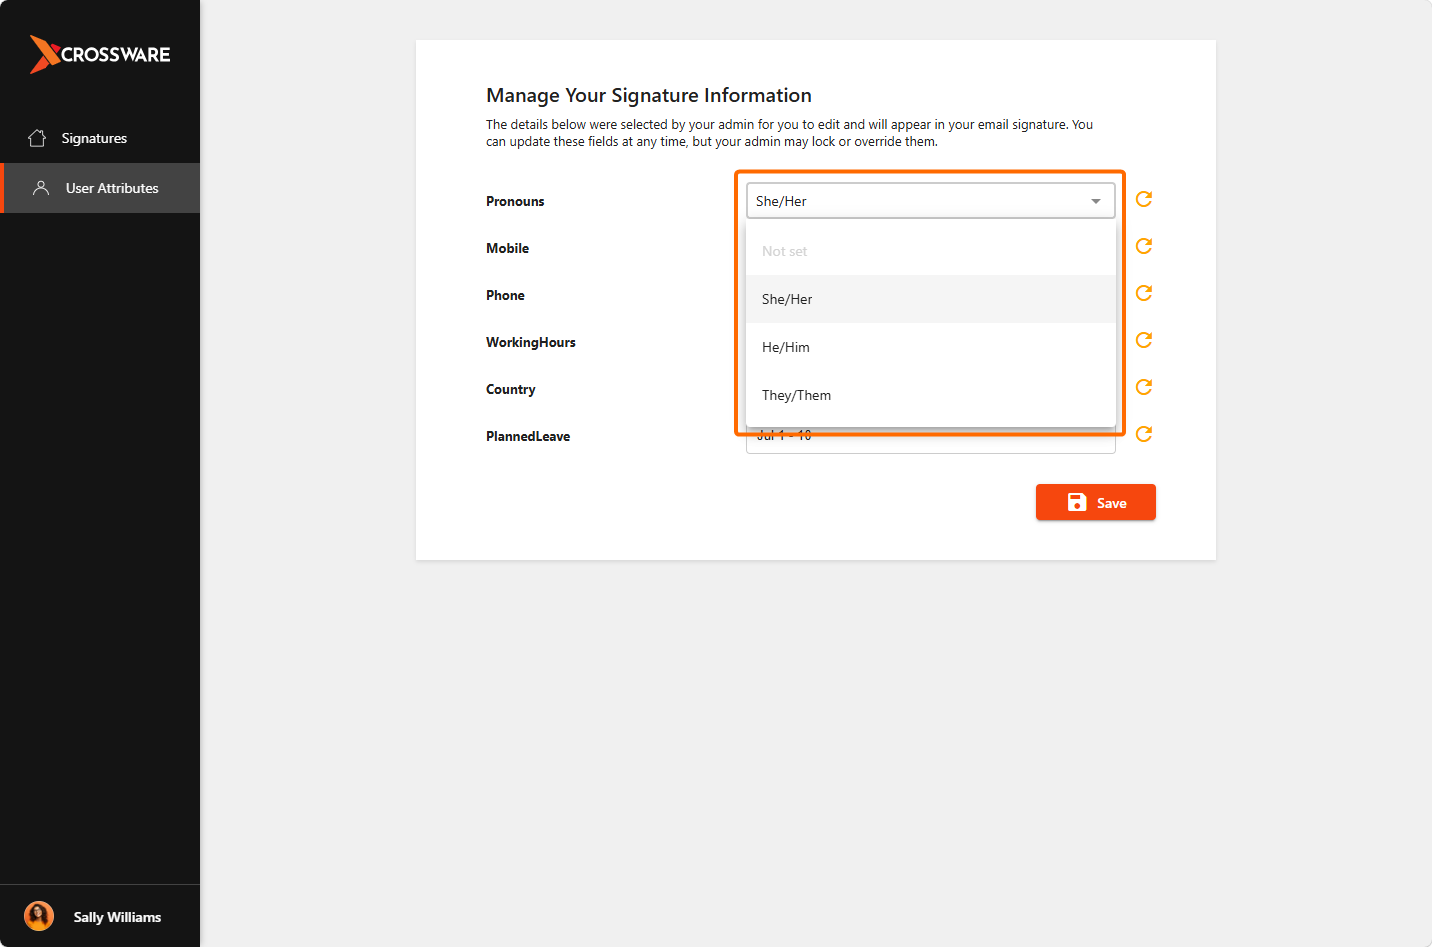Save the signature information

[x=1096, y=502]
